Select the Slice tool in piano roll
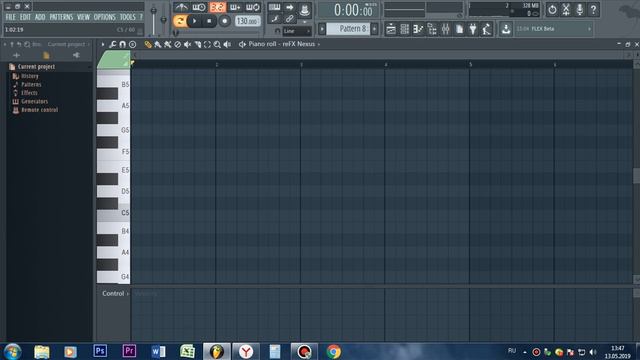 coord(198,44)
